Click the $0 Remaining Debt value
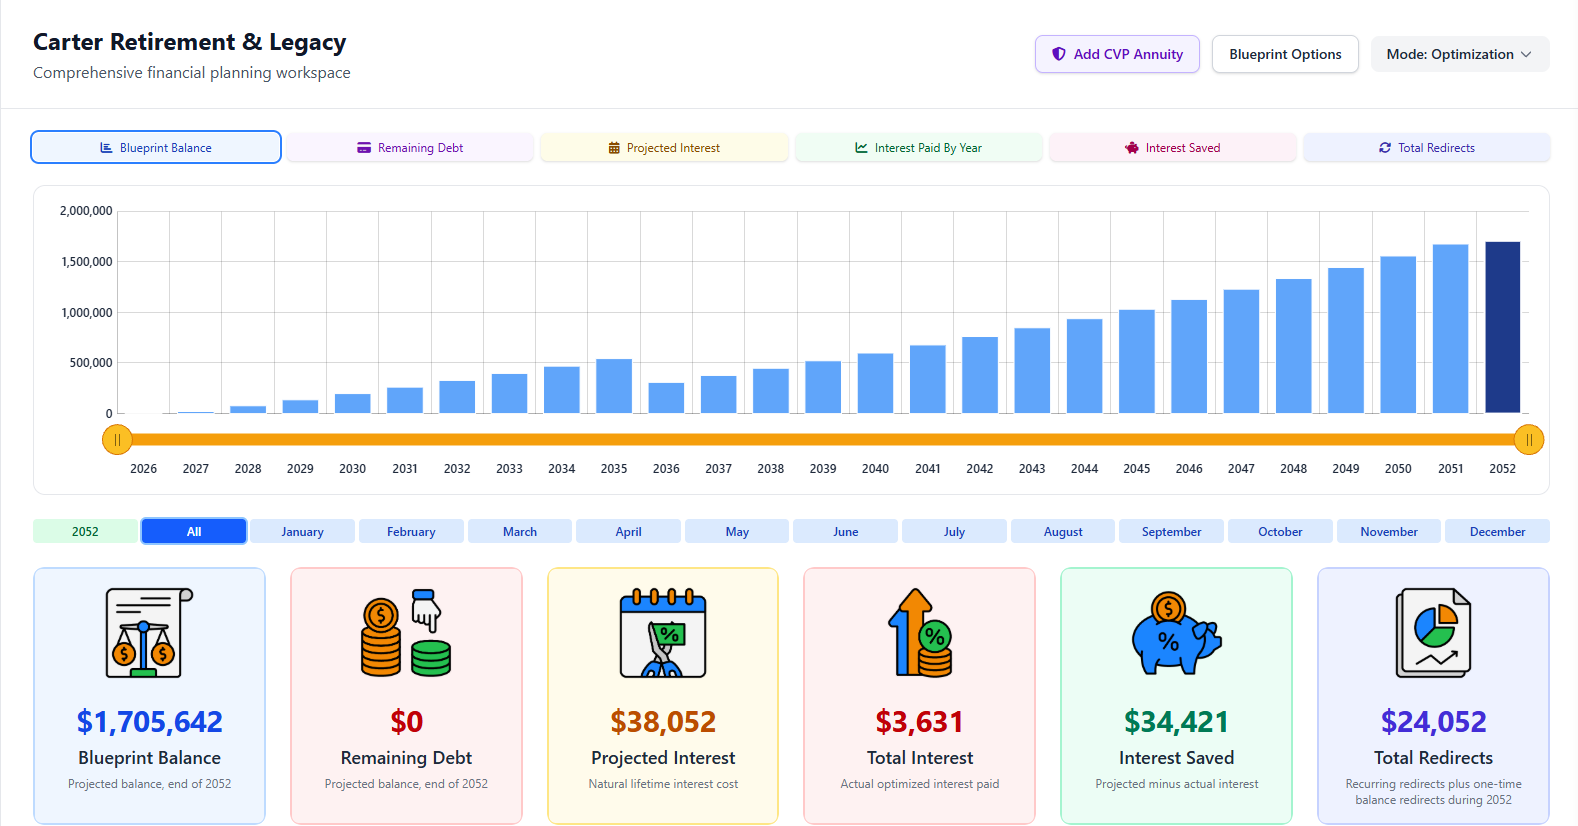 [x=406, y=721]
